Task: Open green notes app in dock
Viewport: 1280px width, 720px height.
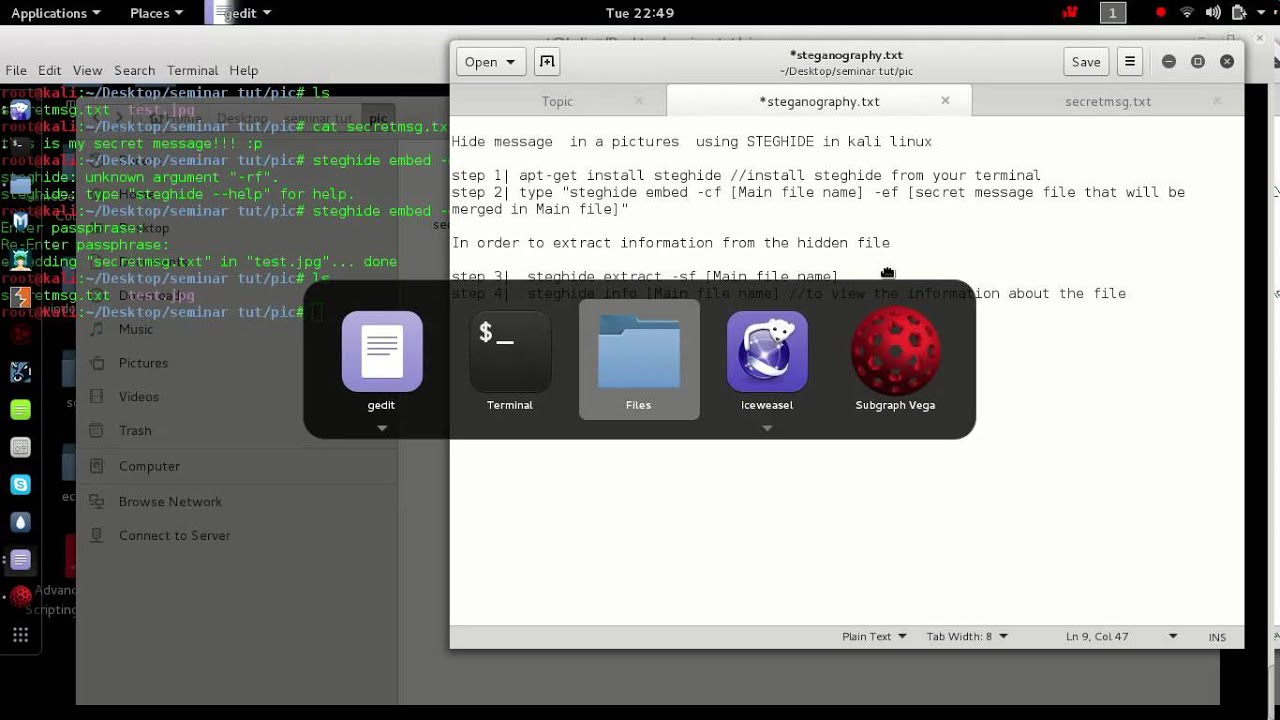Action: (20, 410)
